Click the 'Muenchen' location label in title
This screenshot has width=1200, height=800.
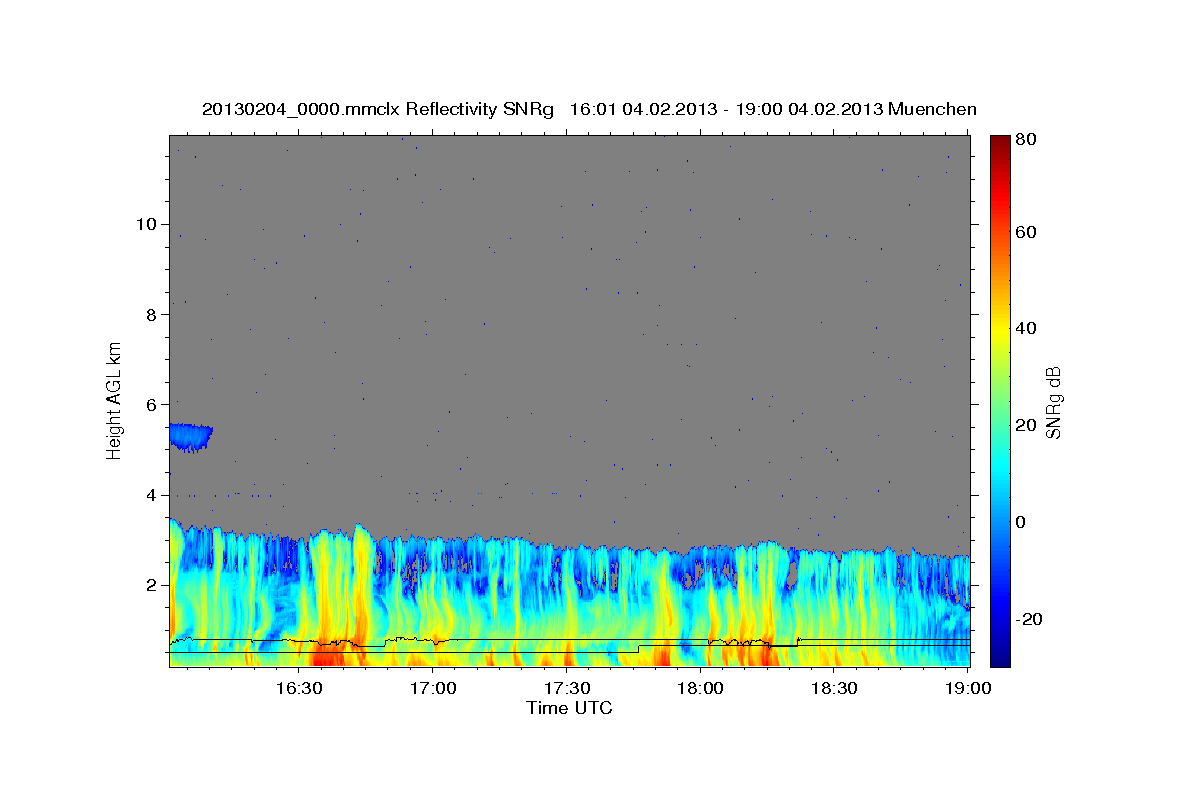[x=933, y=108]
